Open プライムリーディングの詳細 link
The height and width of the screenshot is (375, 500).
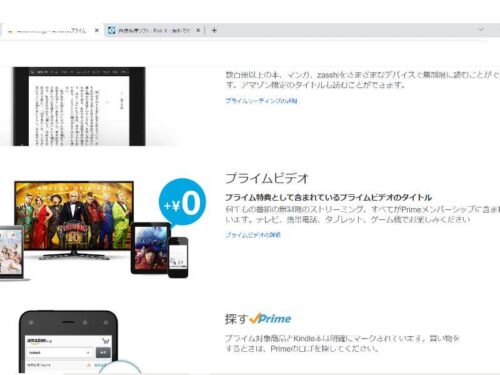tap(261, 101)
